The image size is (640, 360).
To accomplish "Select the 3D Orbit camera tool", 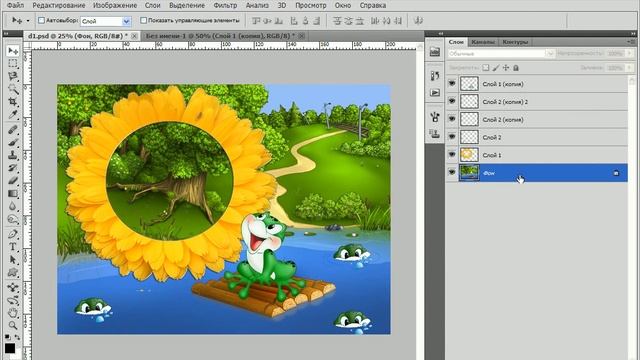I will pyautogui.click(x=13, y=300).
